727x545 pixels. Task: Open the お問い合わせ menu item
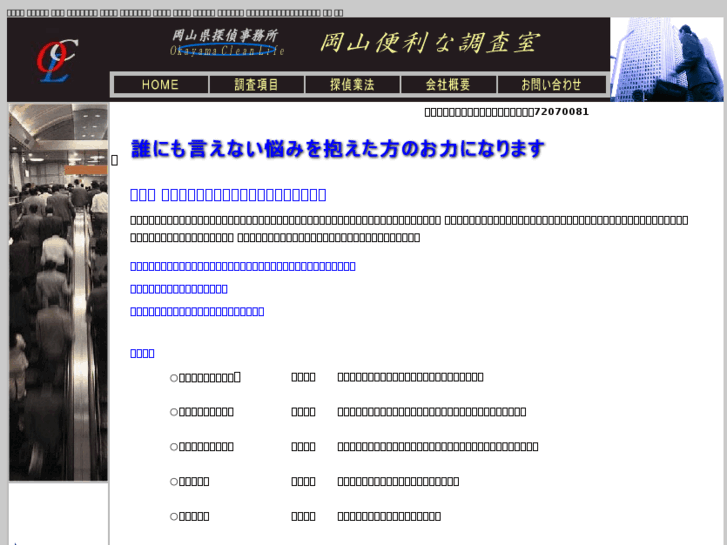point(551,85)
